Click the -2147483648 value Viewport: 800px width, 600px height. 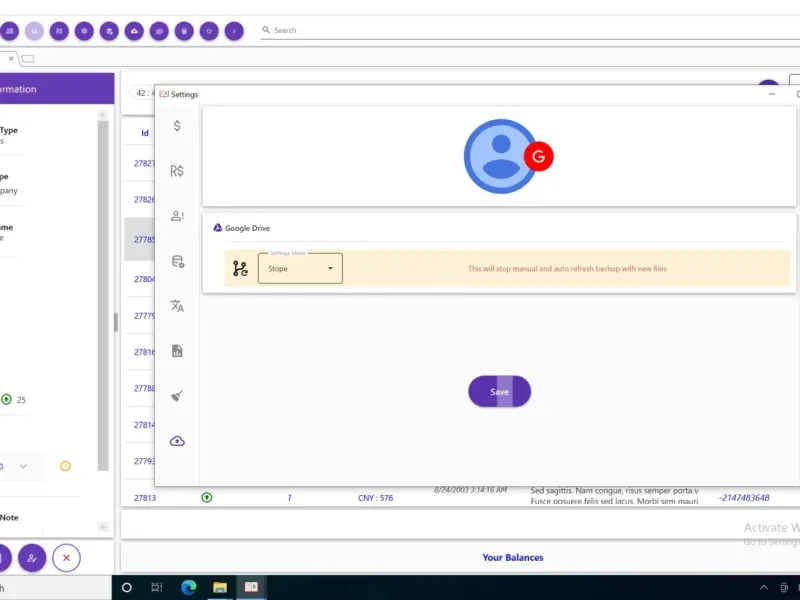coord(744,497)
